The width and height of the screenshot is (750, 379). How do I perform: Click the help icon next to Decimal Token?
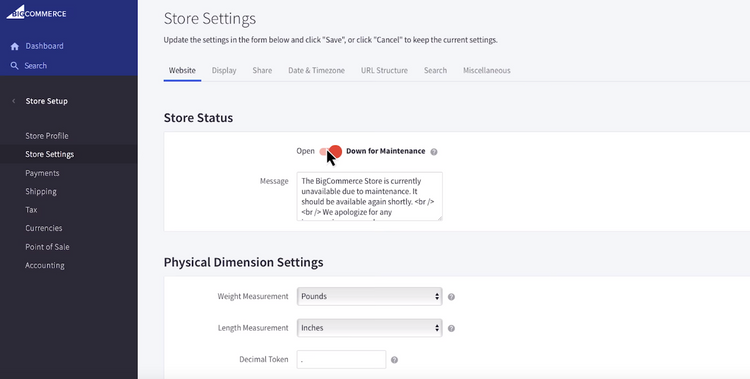click(394, 360)
